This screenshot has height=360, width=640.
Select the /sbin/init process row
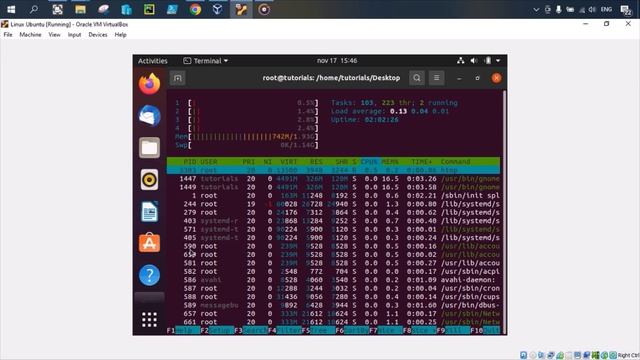click(x=333, y=196)
